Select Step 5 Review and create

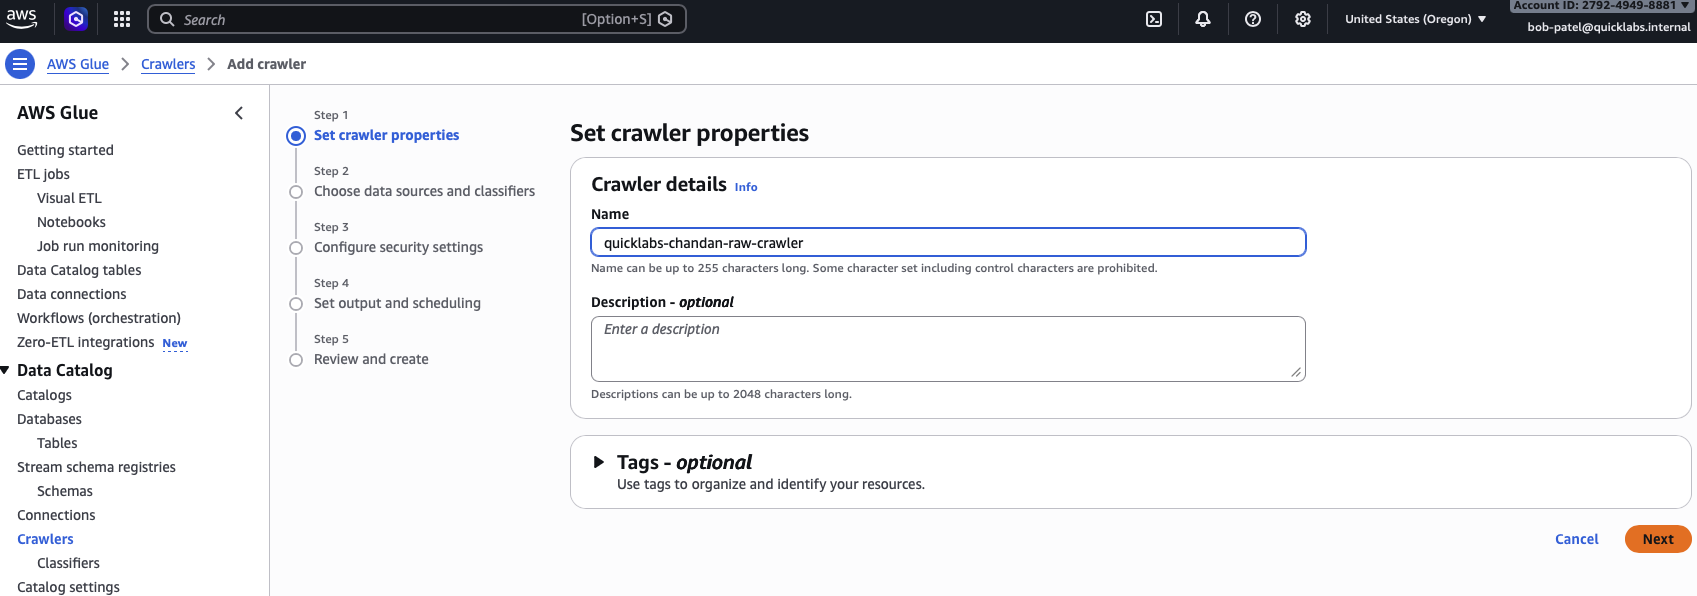(371, 359)
